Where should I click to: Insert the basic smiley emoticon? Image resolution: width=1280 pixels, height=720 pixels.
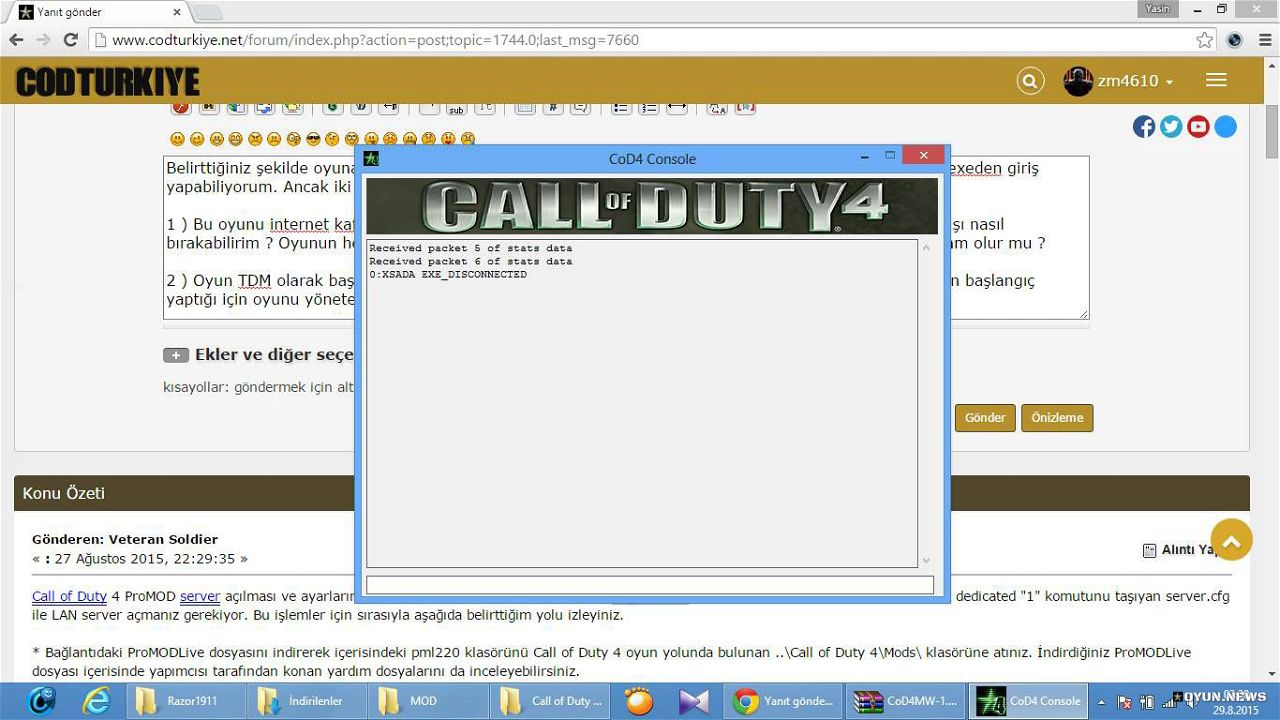point(177,139)
